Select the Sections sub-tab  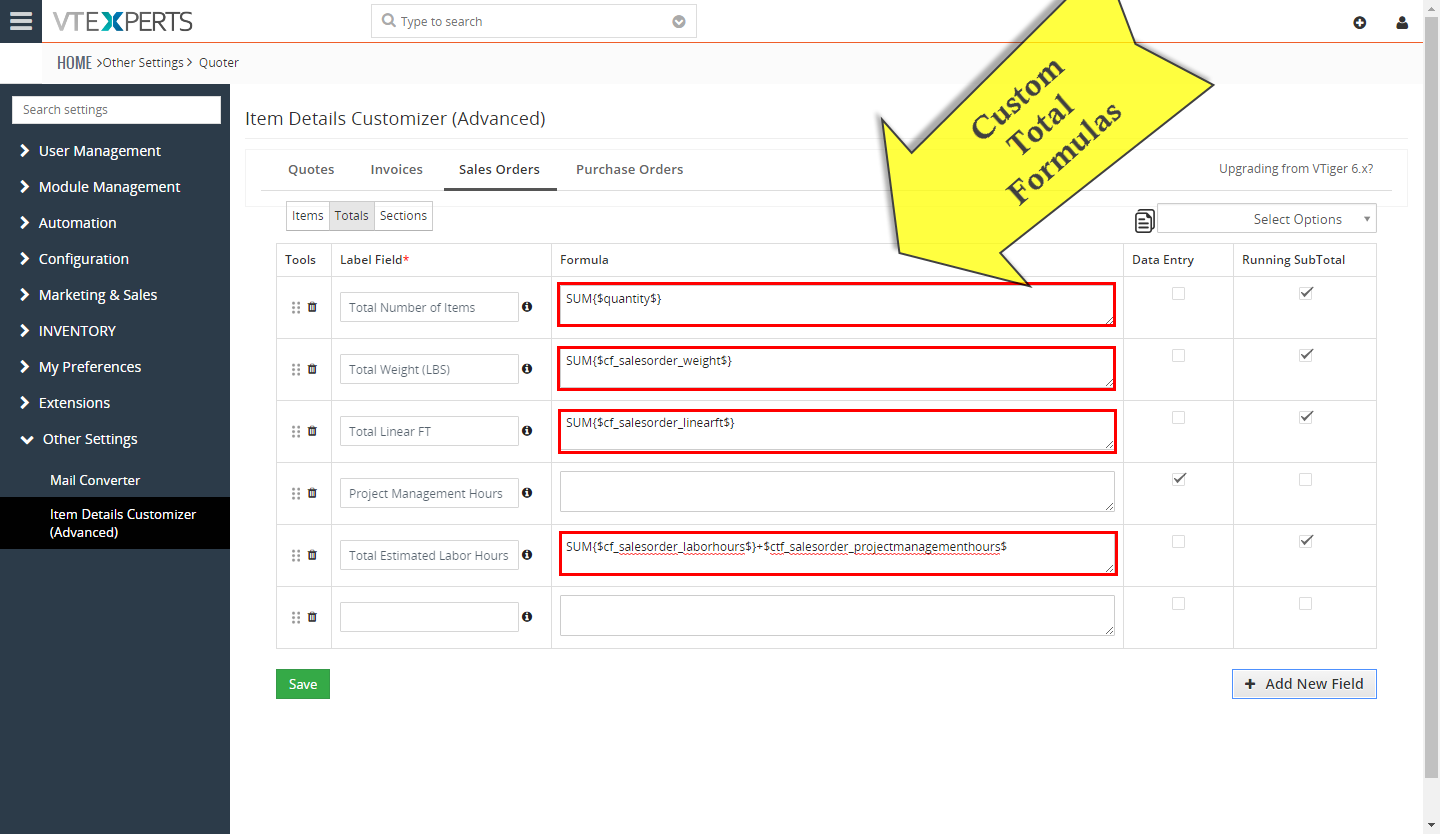tap(404, 216)
